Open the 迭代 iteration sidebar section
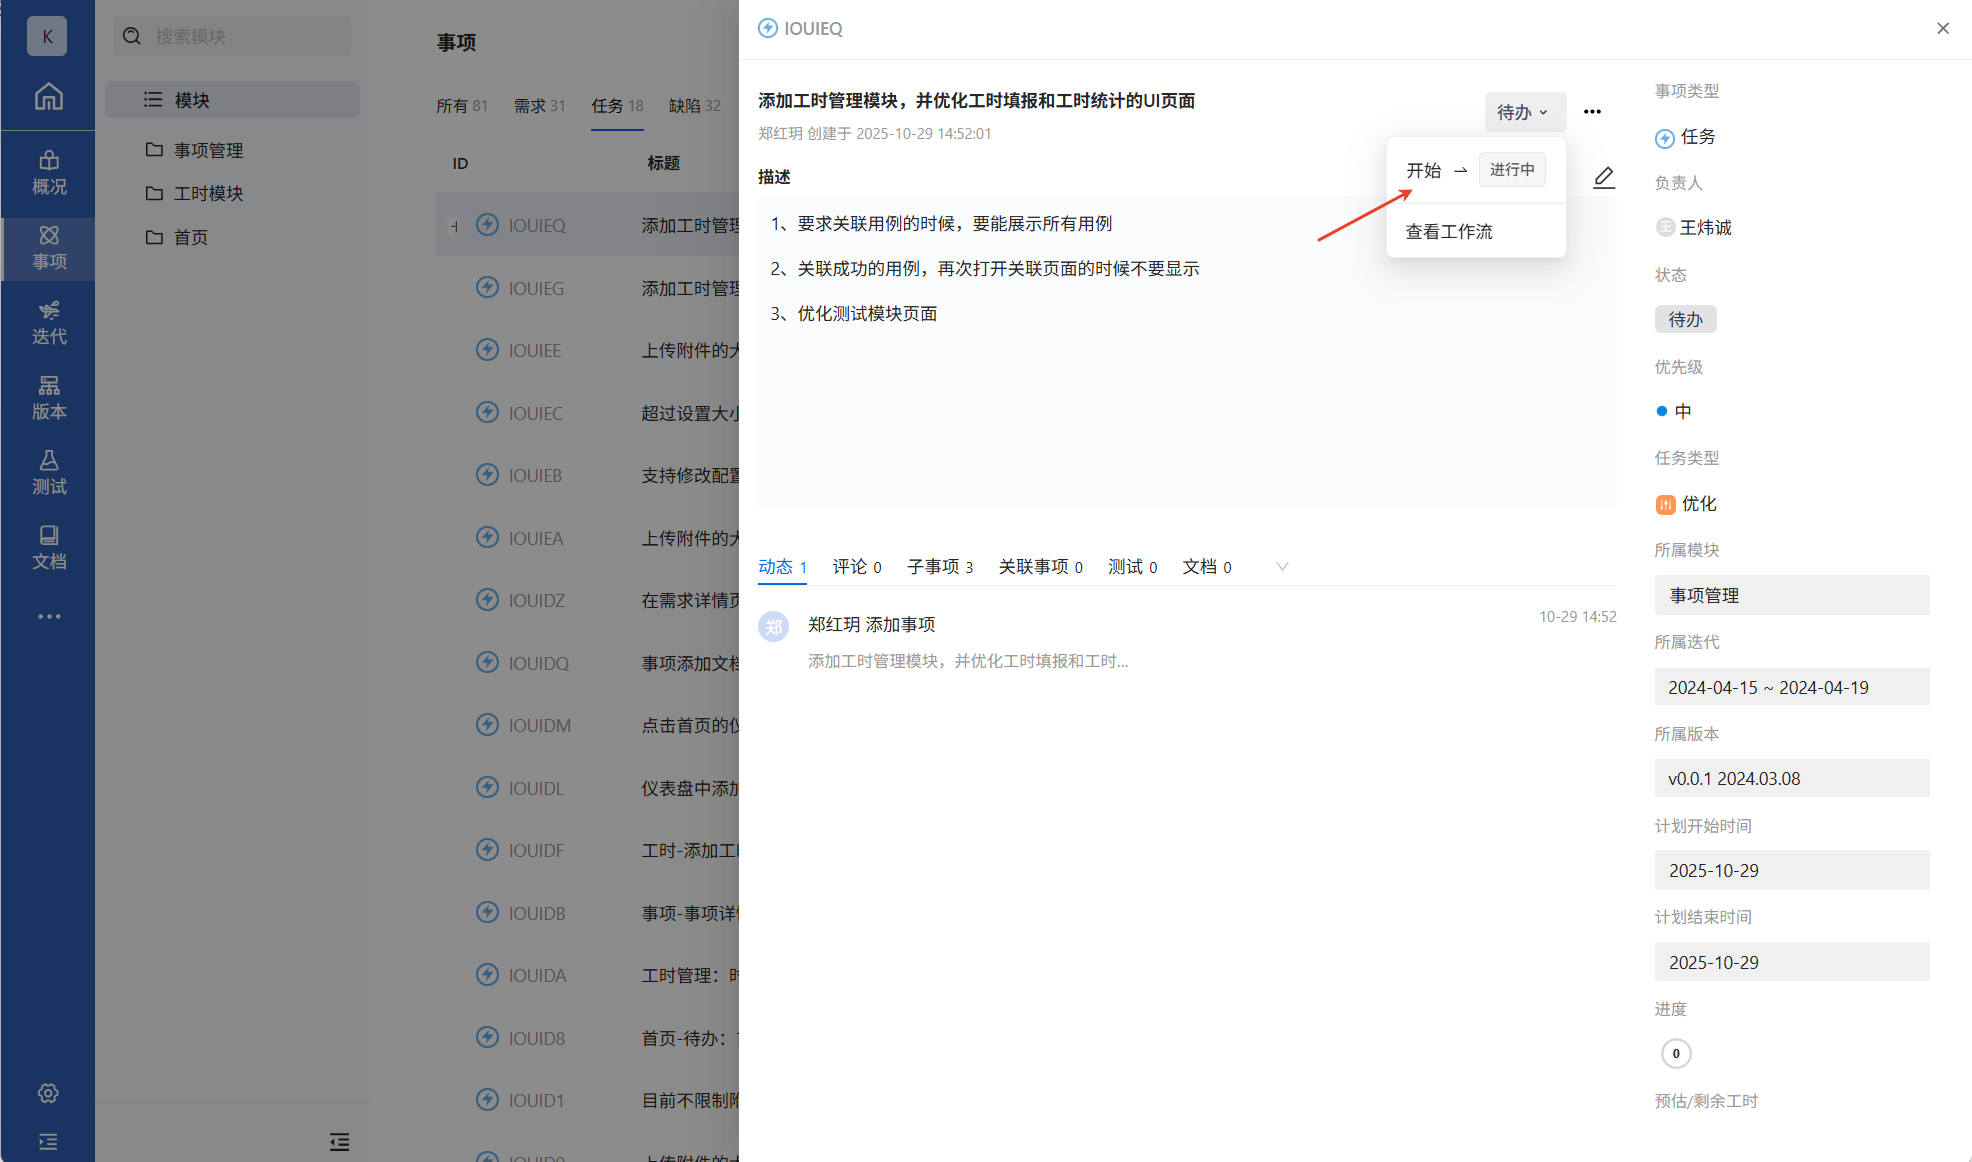 48,322
